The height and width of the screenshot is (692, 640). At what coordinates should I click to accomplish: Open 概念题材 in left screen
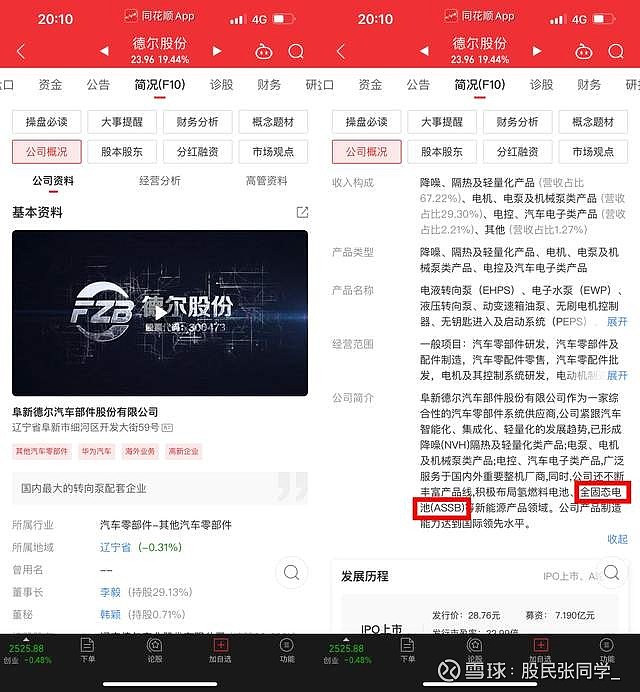pyautogui.click(x=273, y=122)
